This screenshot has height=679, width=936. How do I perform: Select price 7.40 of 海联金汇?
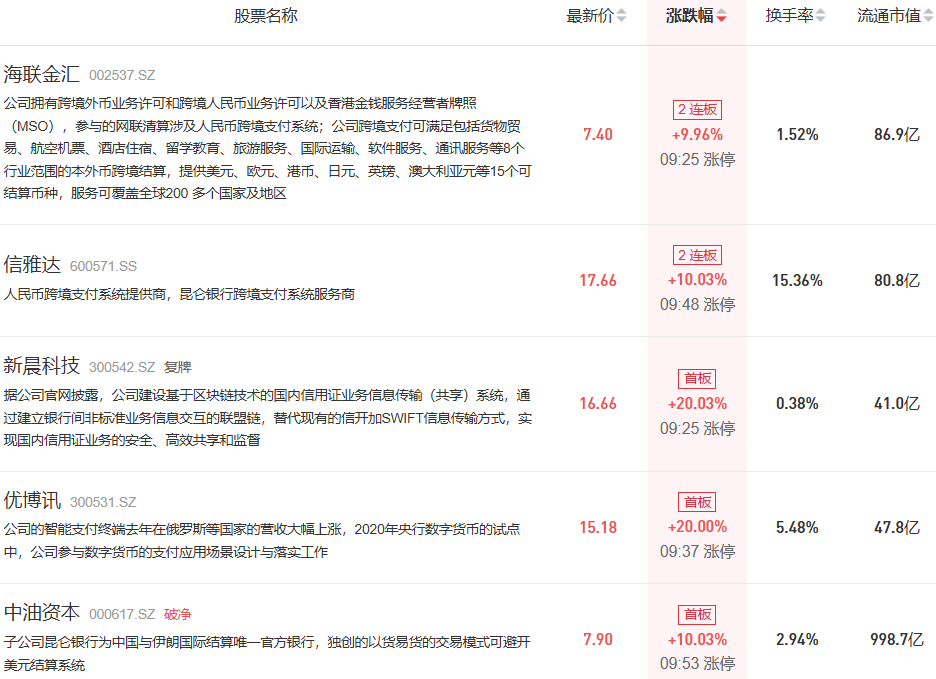(598, 134)
